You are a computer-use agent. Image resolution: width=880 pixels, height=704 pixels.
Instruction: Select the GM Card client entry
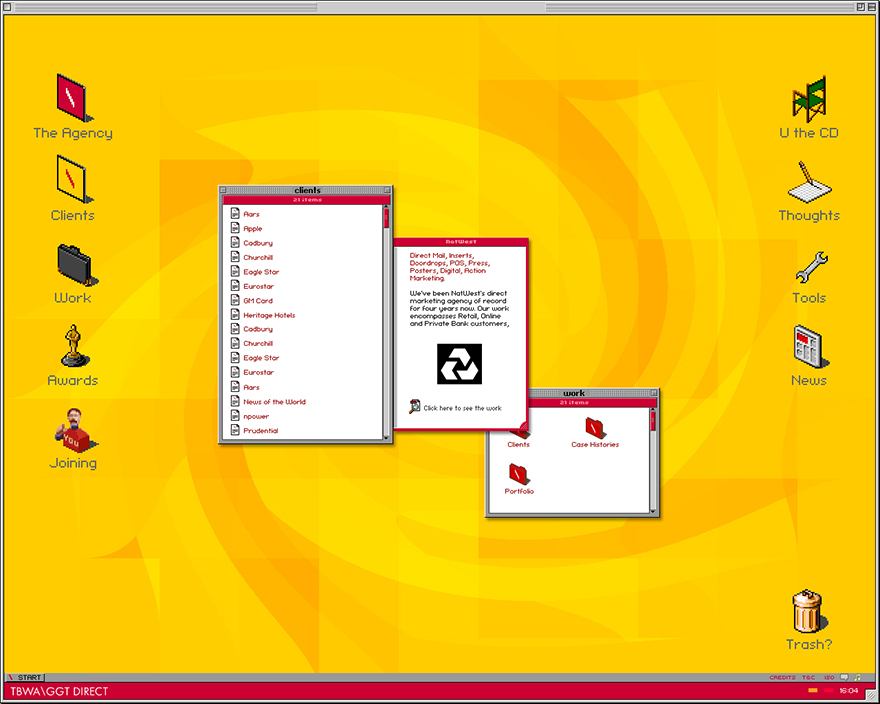pos(252,300)
